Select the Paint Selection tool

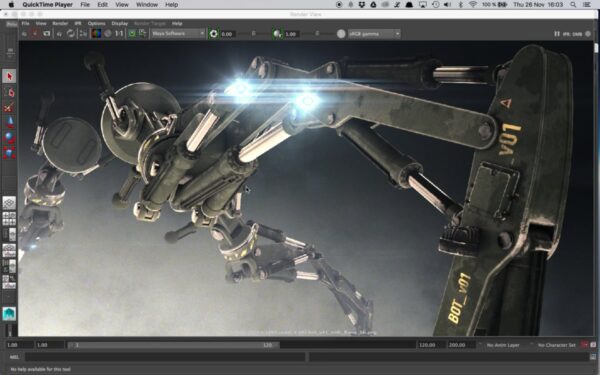click(10, 107)
